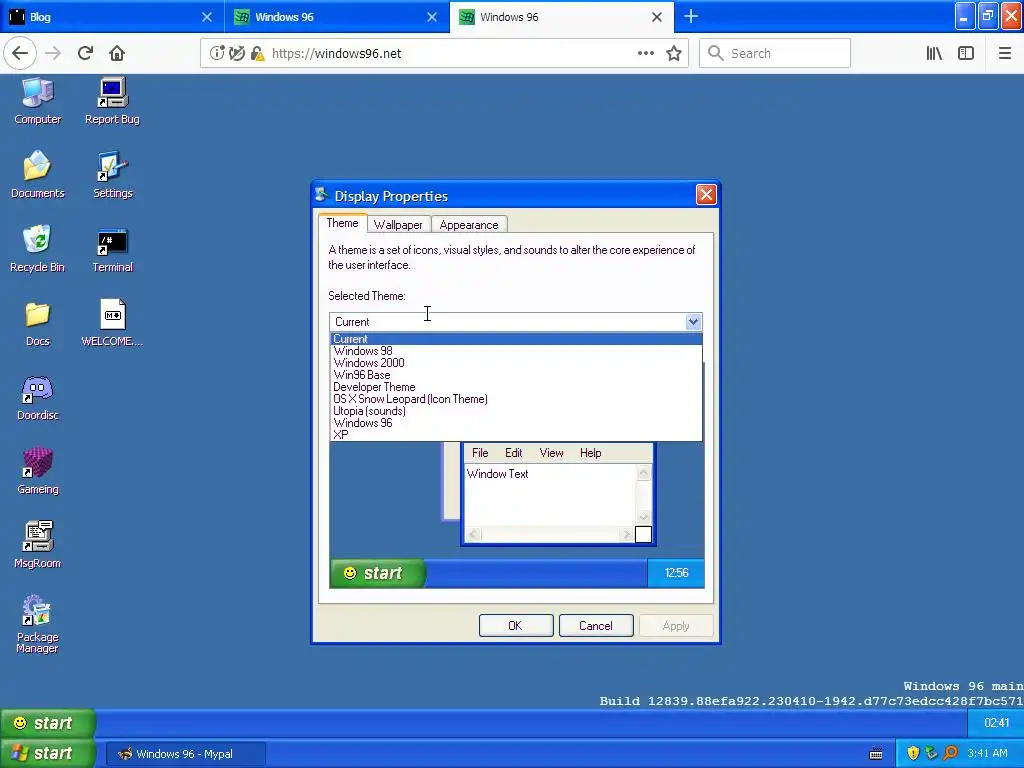This screenshot has height=768, width=1024.
Task: Launch the Doordisc shortcut
Action: [37, 397]
